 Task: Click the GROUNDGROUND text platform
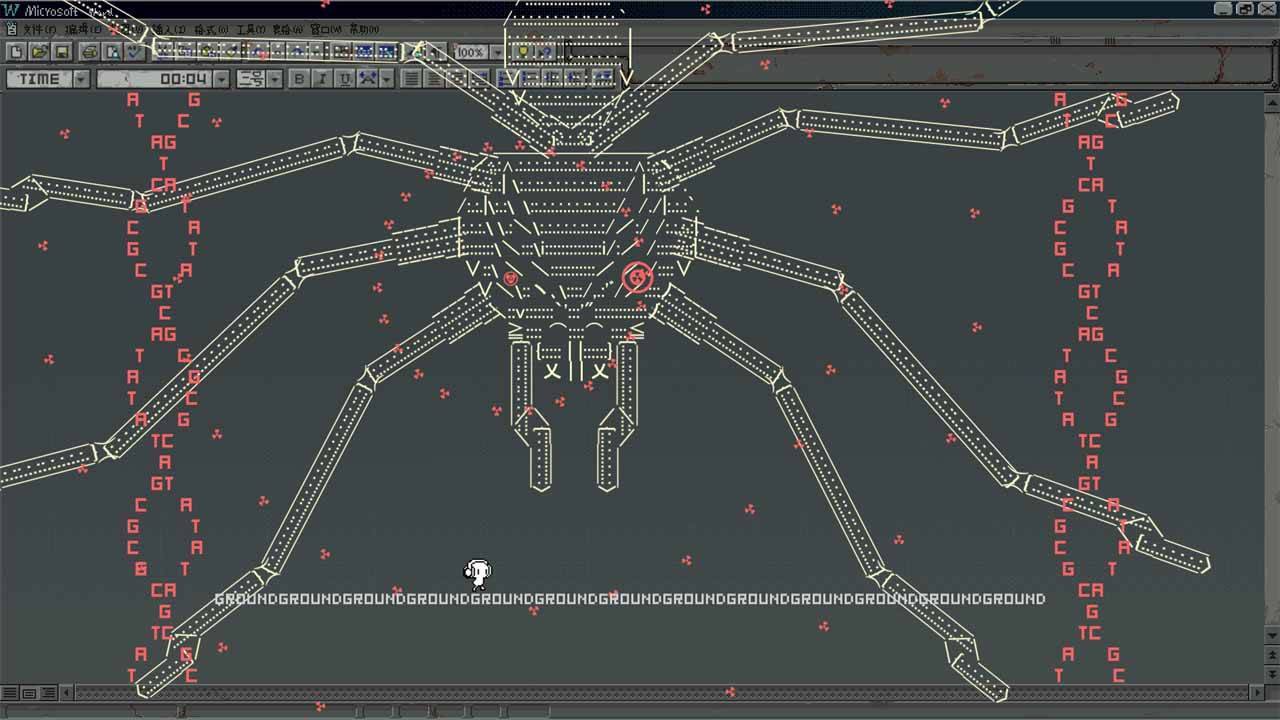pyautogui.click(x=630, y=599)
